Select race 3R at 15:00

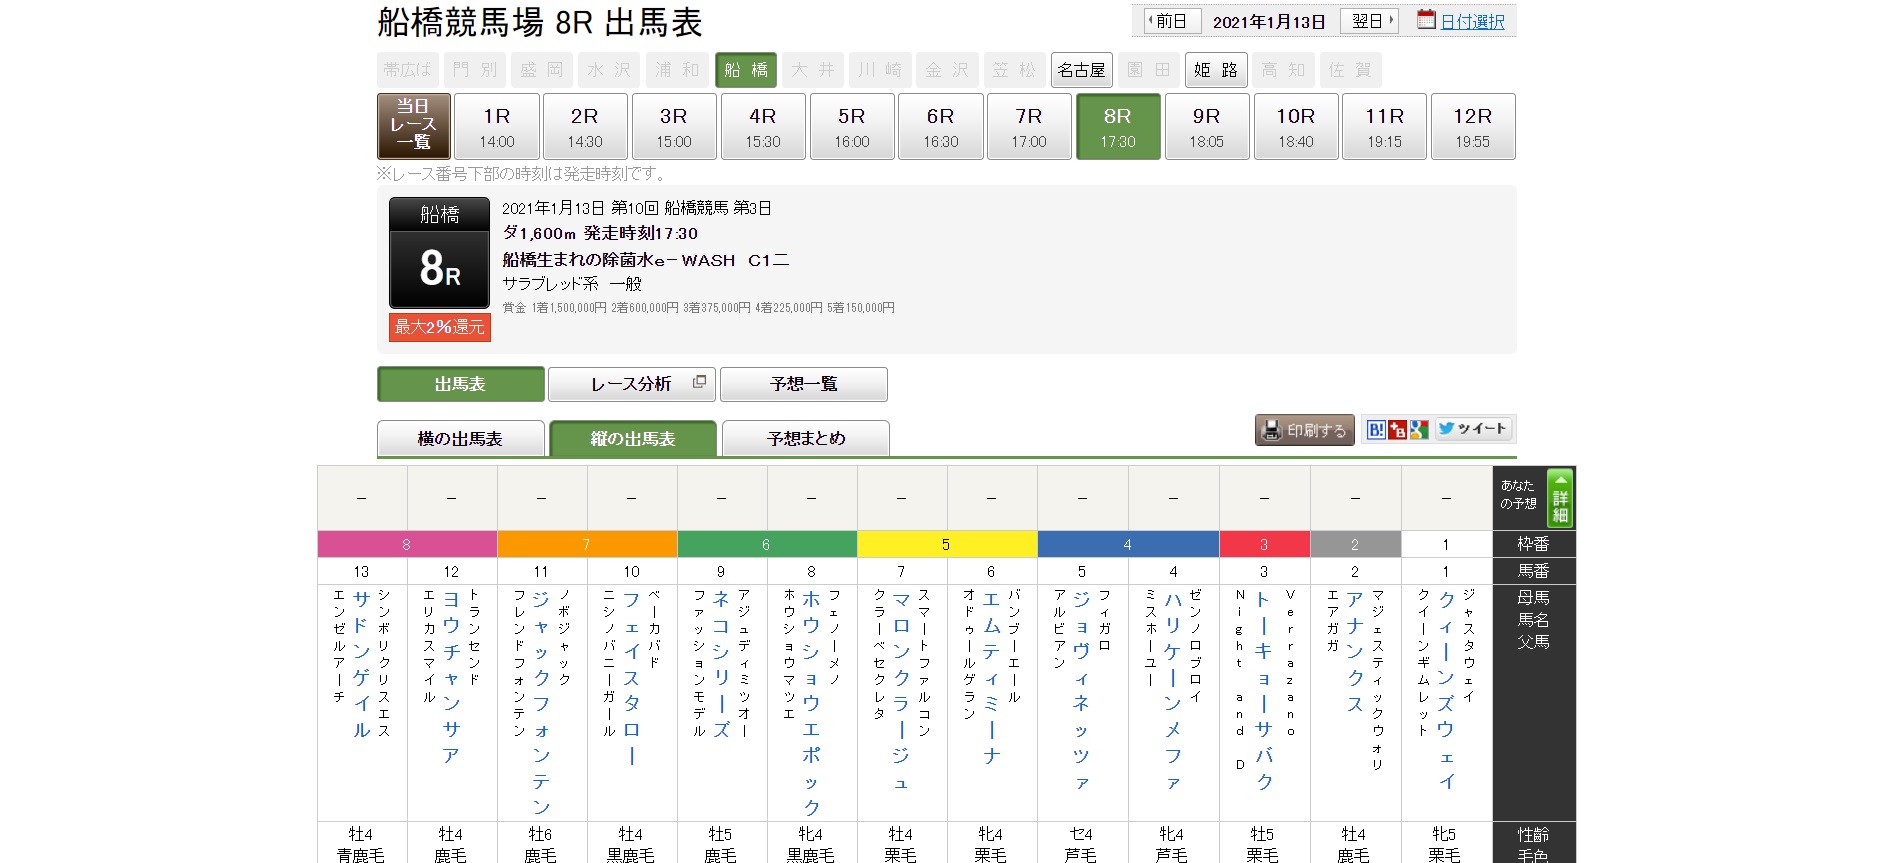[674, 126]
